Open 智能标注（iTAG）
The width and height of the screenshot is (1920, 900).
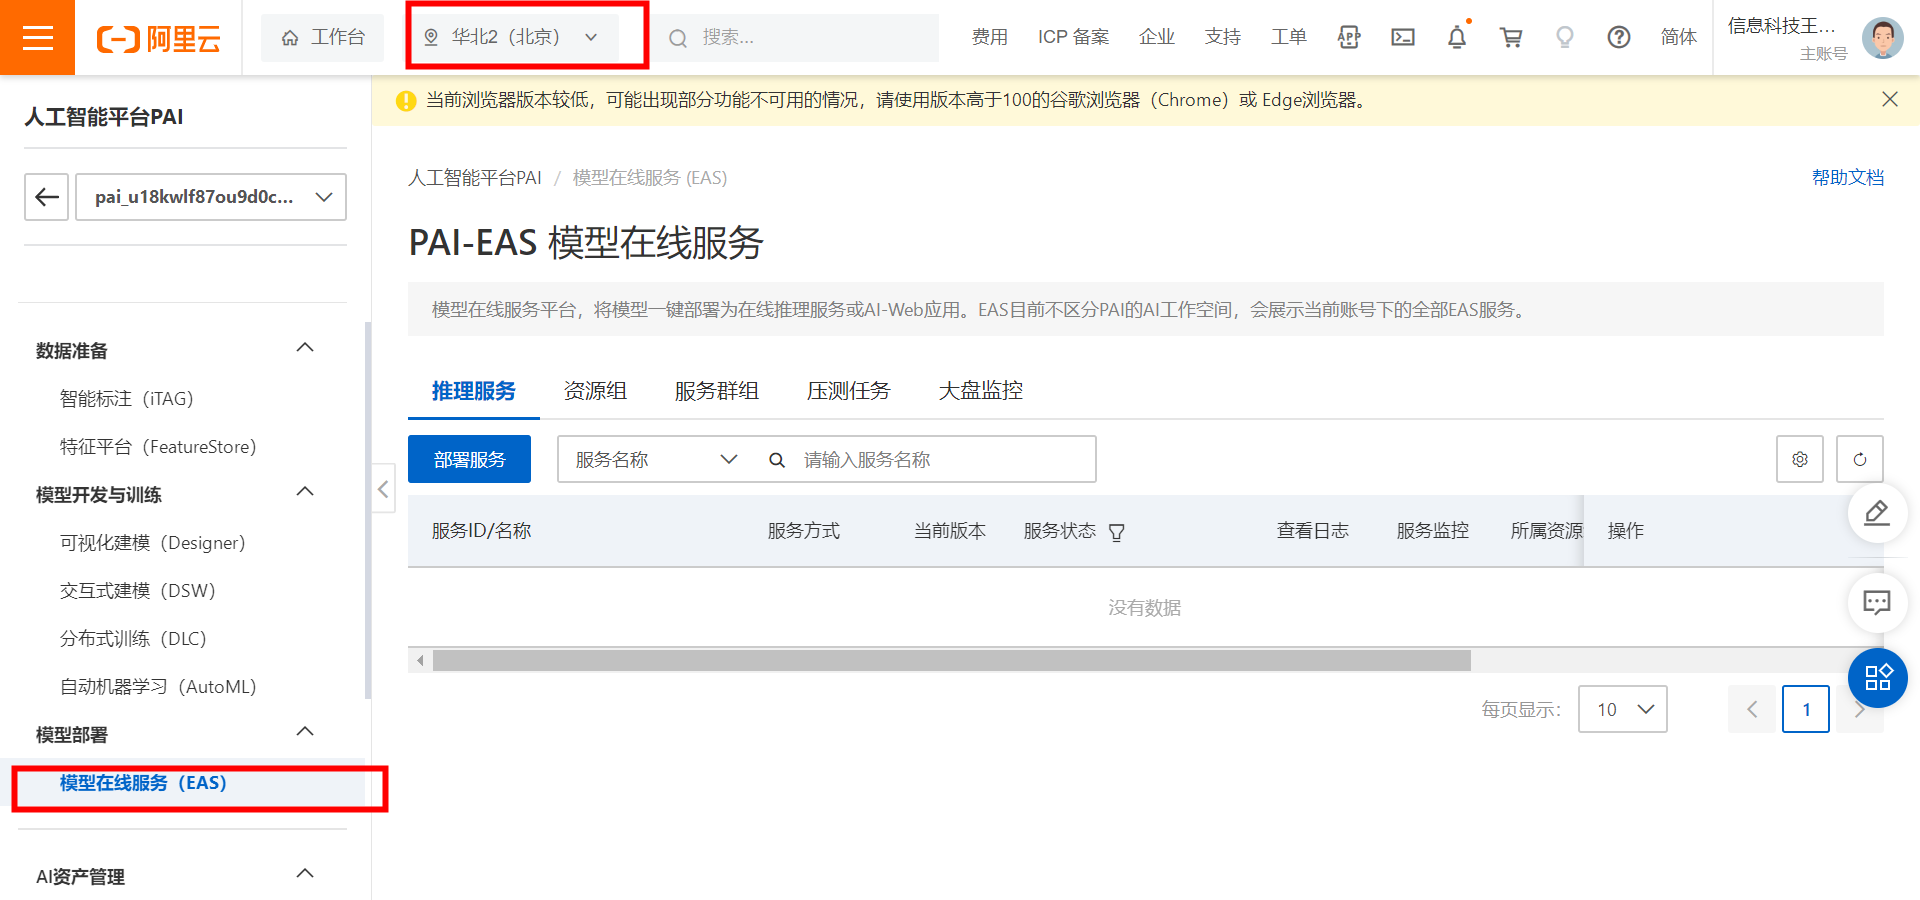[126, 398]
